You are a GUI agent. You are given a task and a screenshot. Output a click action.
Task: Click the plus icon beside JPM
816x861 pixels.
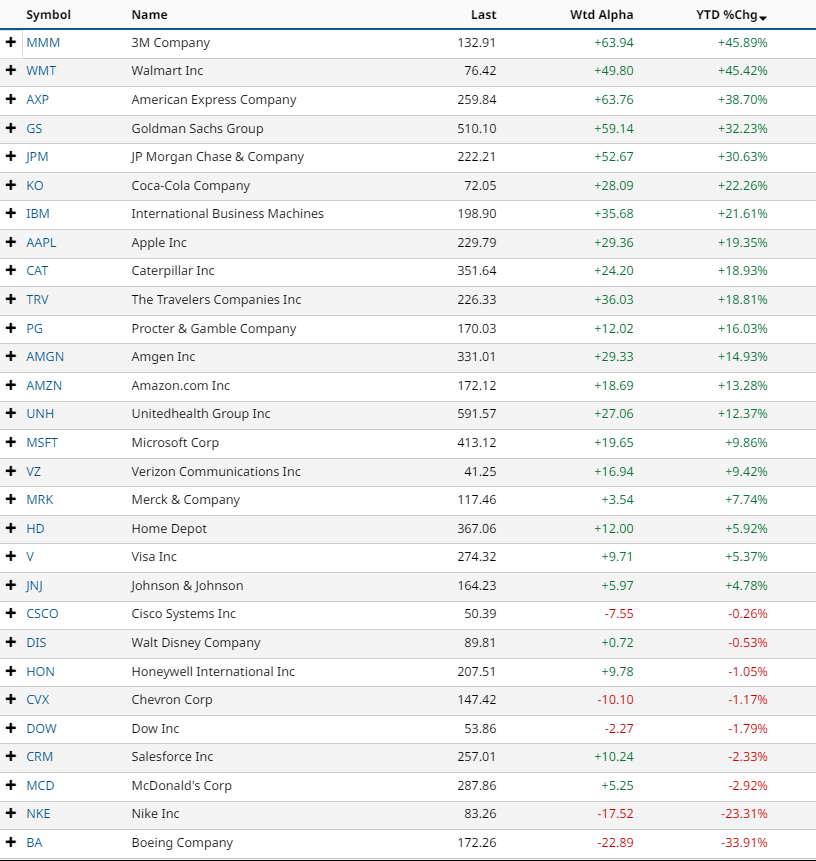tap(11, 157)
